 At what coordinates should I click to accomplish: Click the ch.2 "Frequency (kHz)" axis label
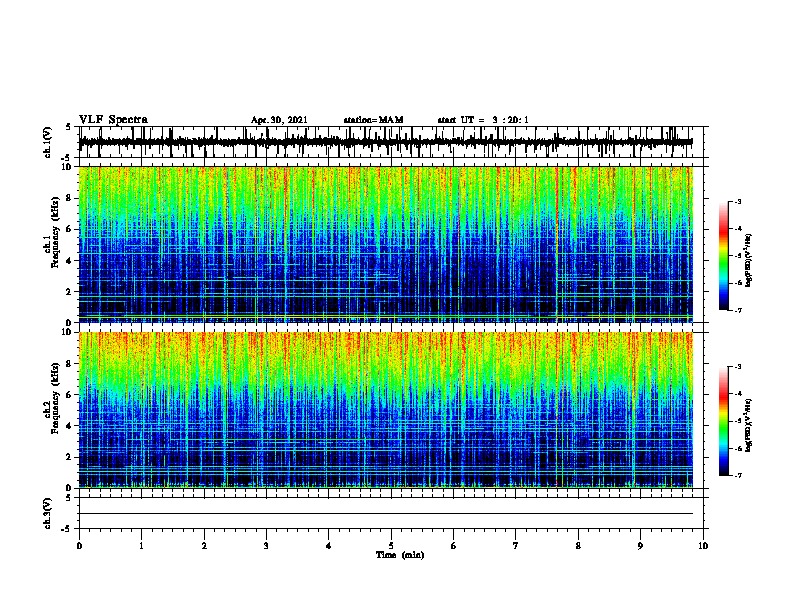pos(55,398)
